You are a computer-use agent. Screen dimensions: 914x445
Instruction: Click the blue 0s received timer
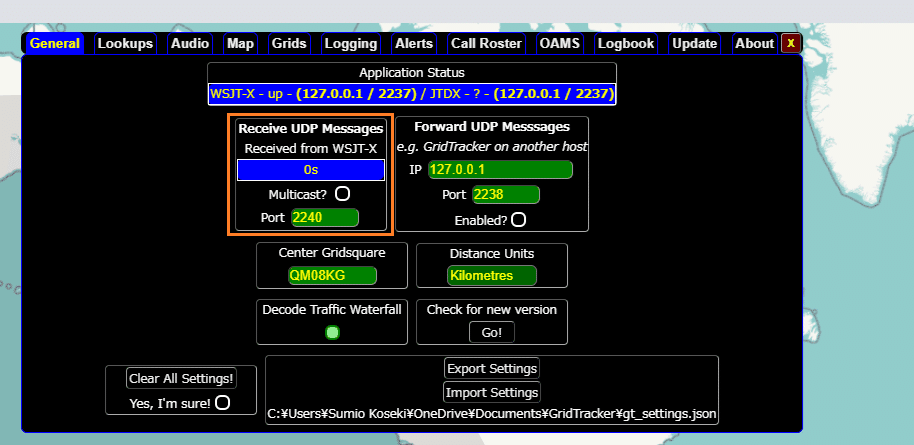pos(311,170)
